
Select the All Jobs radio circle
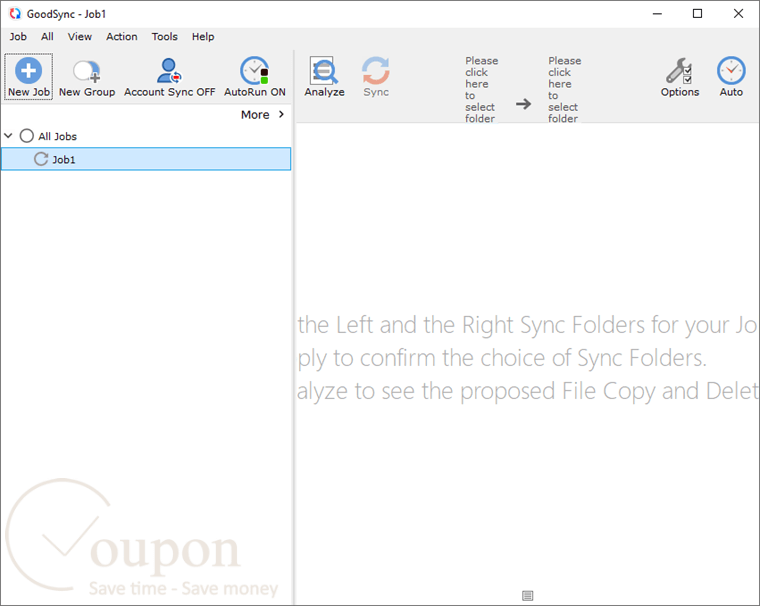click(27, 136)
